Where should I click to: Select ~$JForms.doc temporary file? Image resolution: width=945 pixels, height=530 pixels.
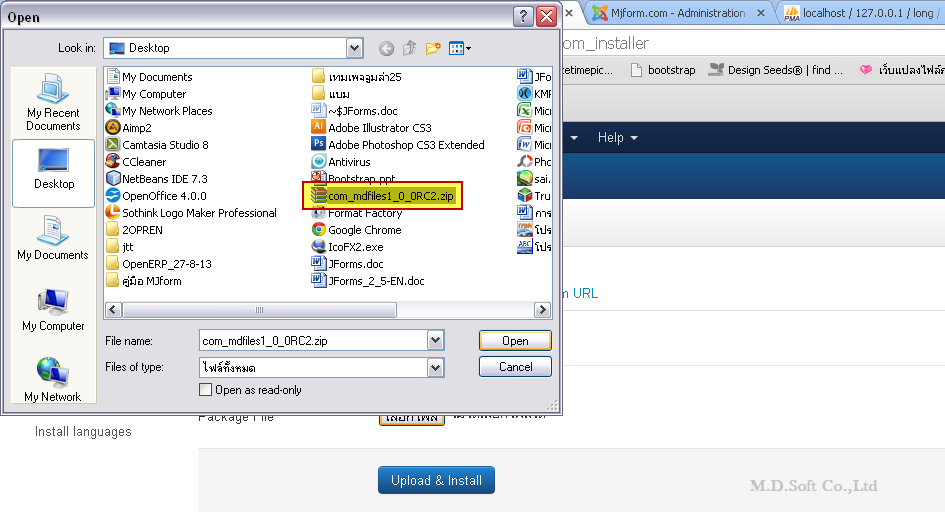354,111
